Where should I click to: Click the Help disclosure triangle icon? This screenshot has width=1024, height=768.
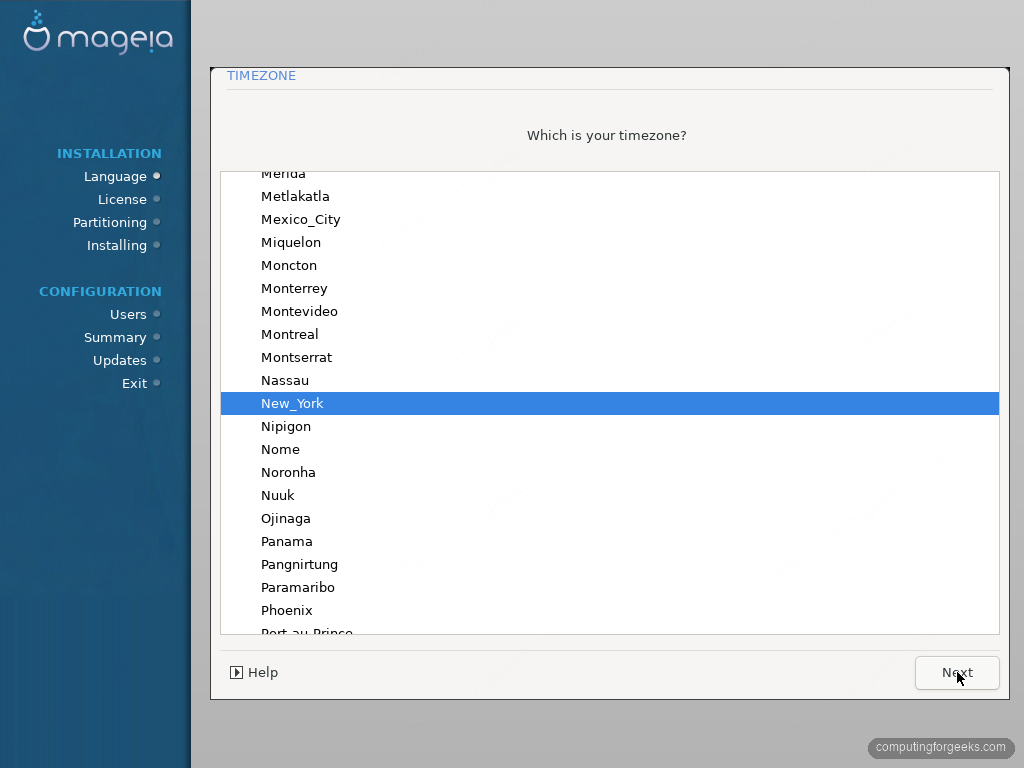pyautogui.click(x=236, y=673)
